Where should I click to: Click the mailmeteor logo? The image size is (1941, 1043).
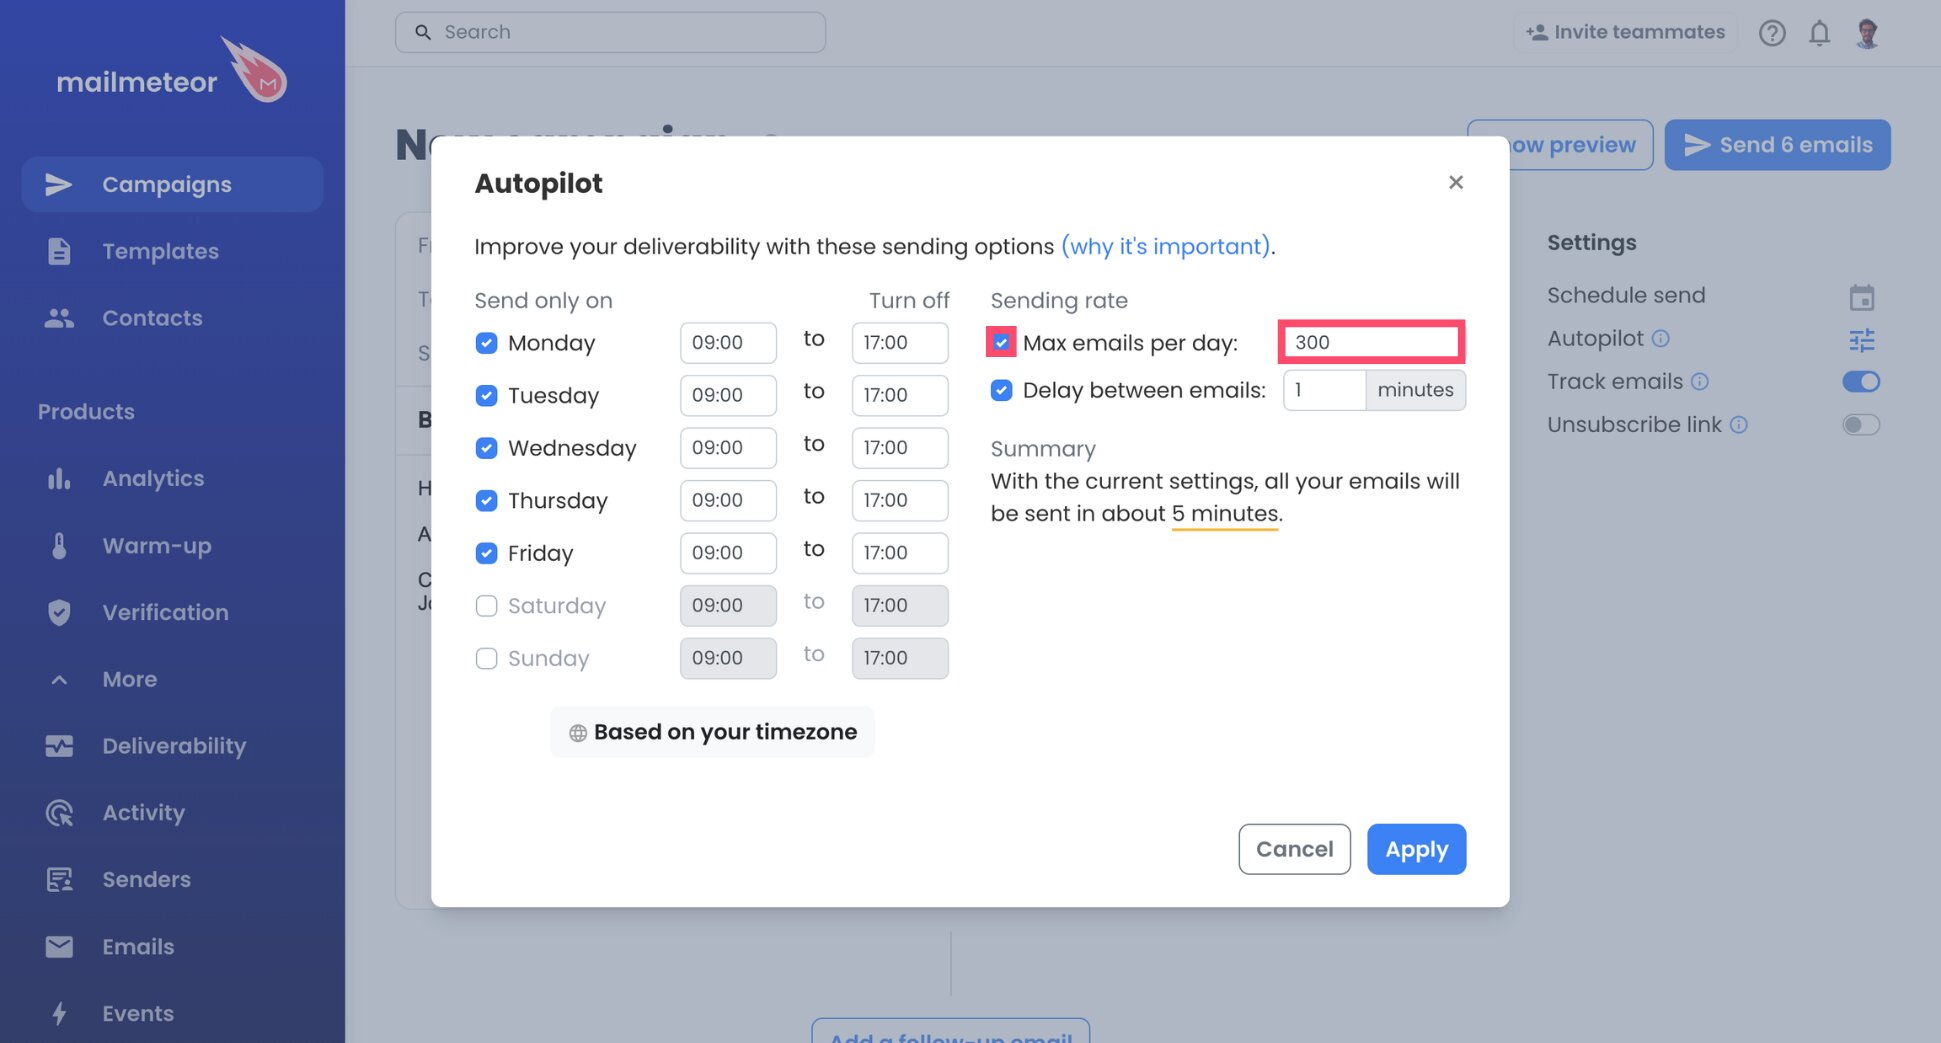(x=171, y=72)
